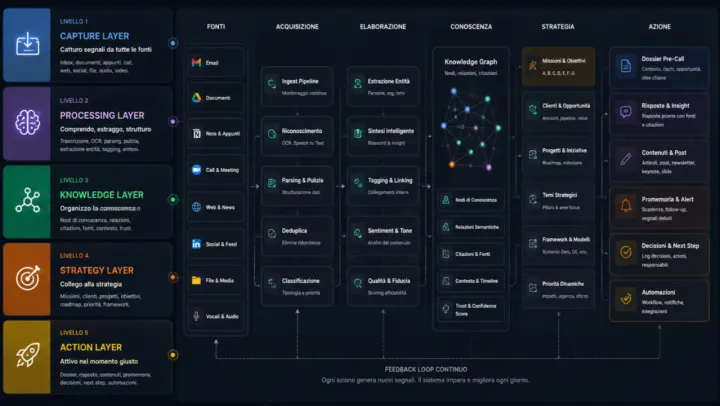Click the Contenuti & Post pencil icon

point(626,159)
